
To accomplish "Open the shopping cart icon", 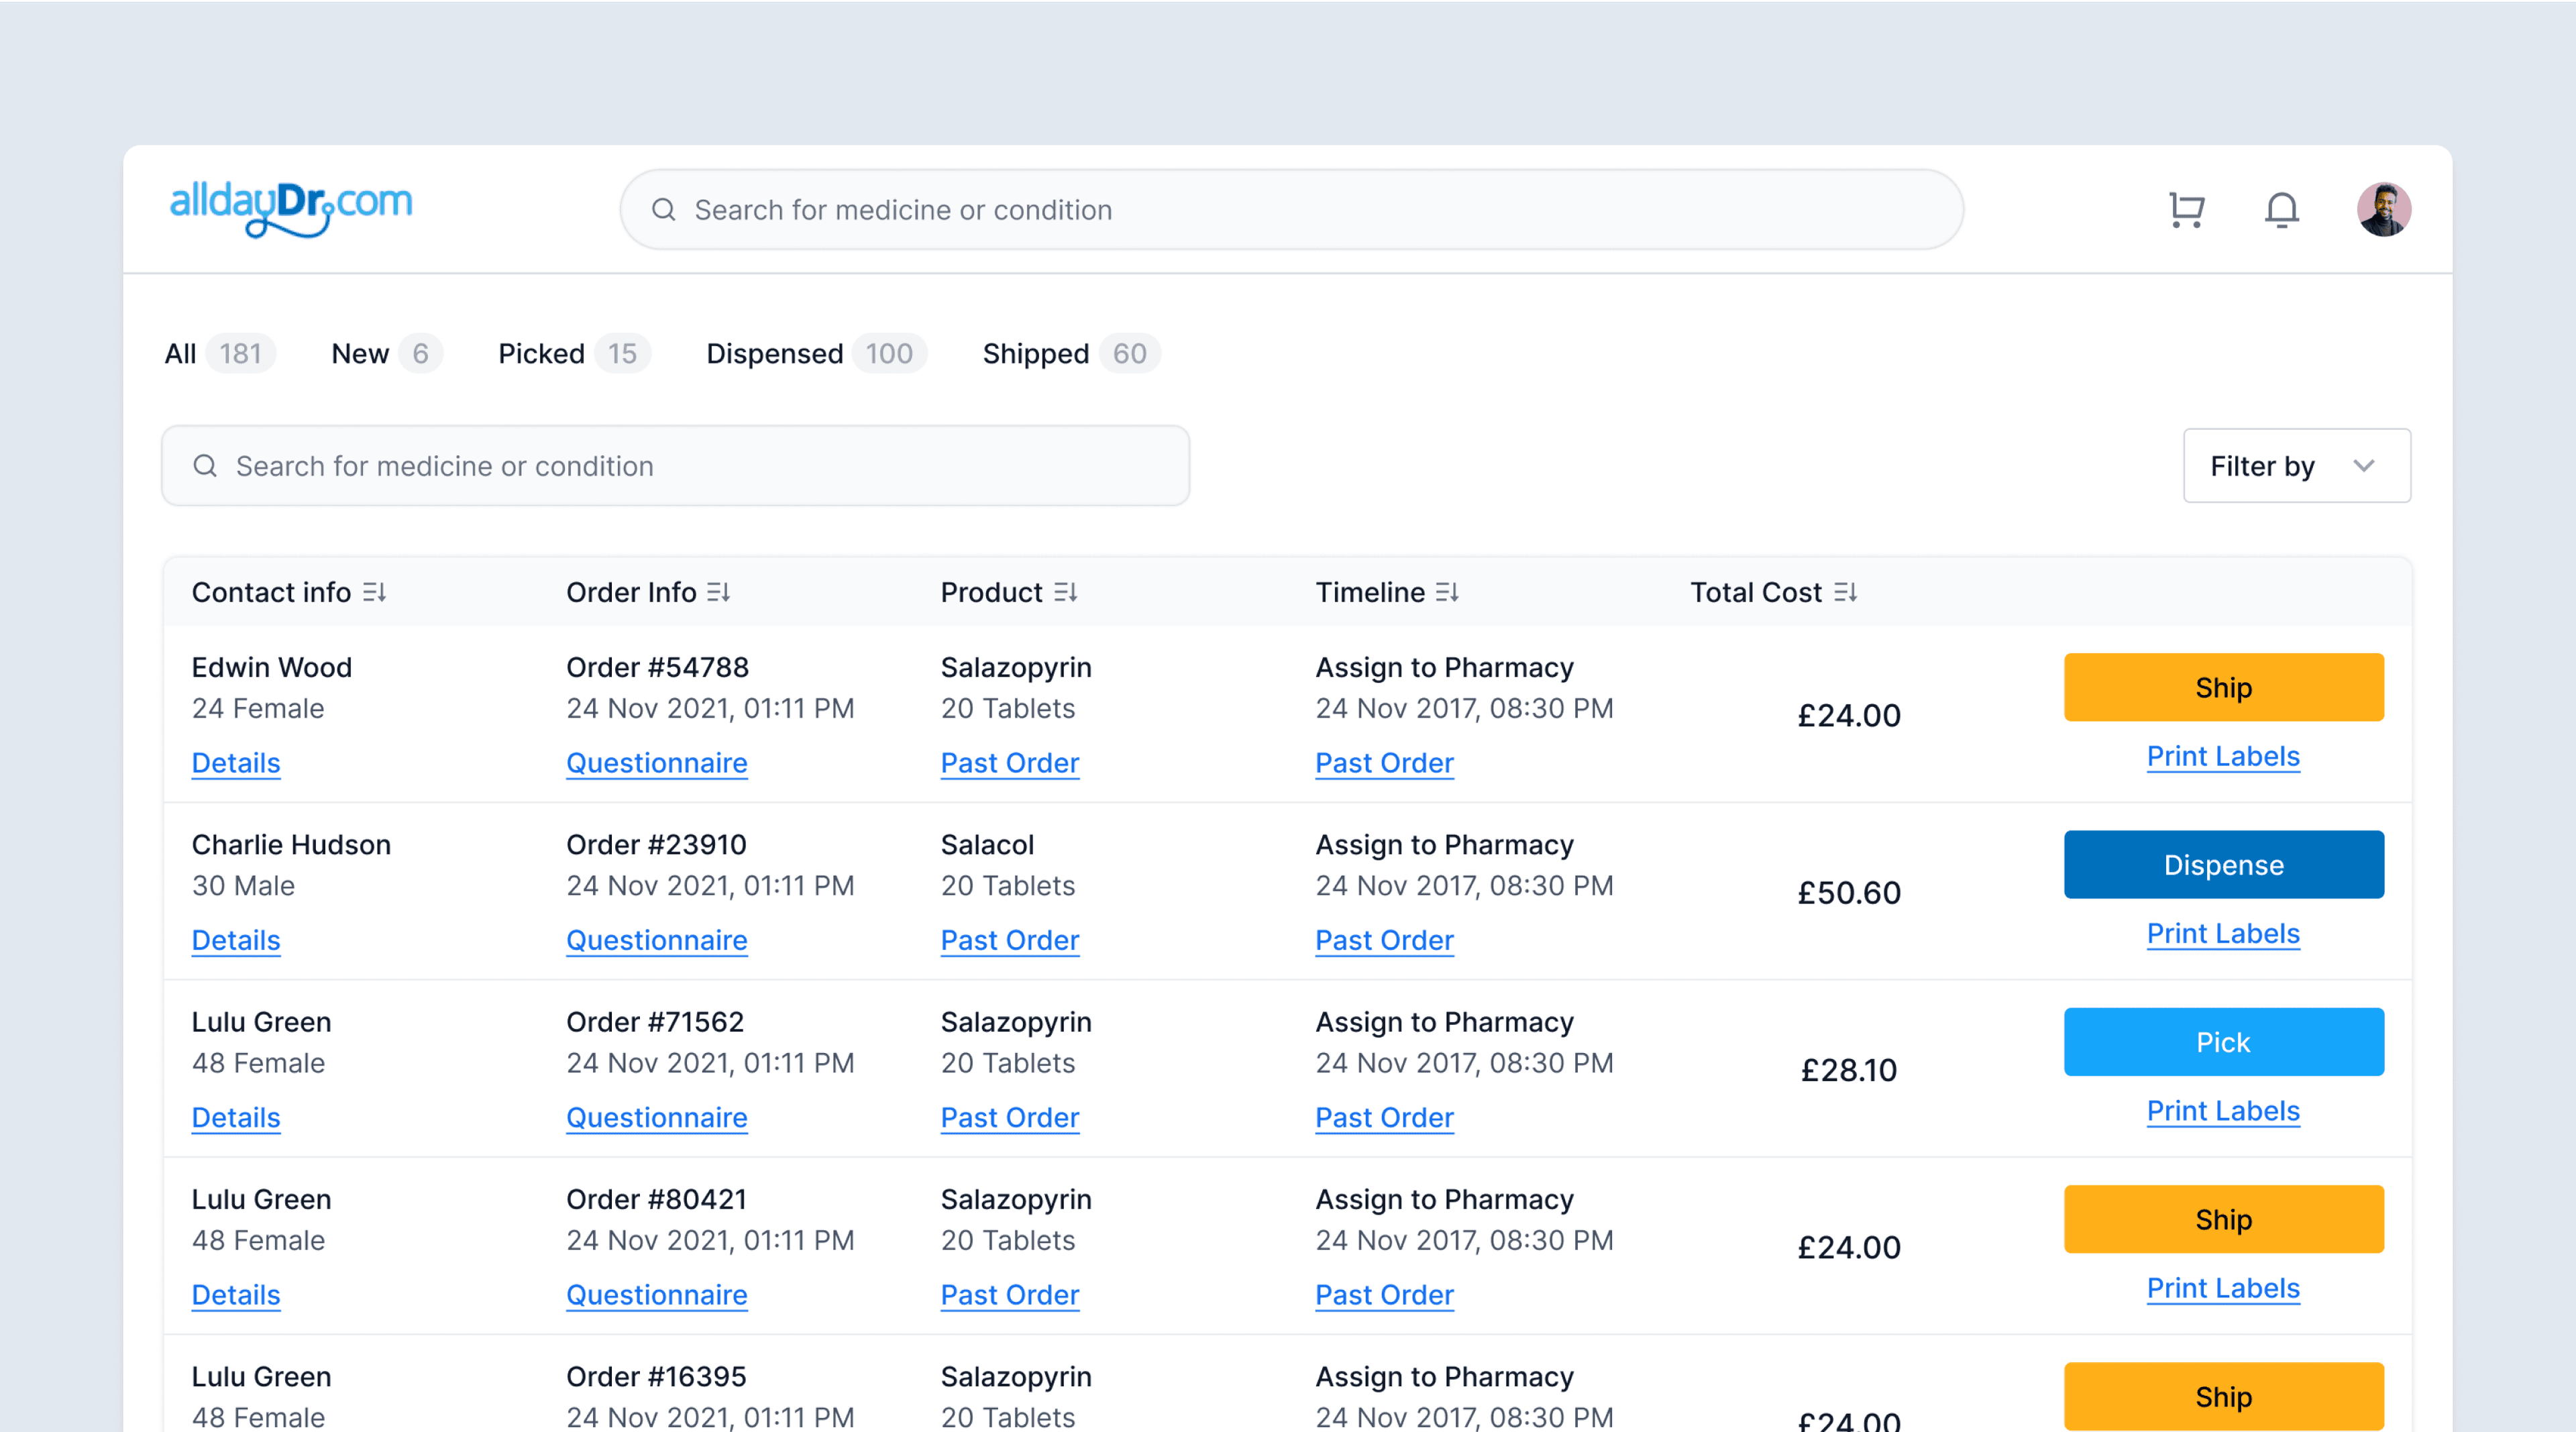I will 2186,210.
